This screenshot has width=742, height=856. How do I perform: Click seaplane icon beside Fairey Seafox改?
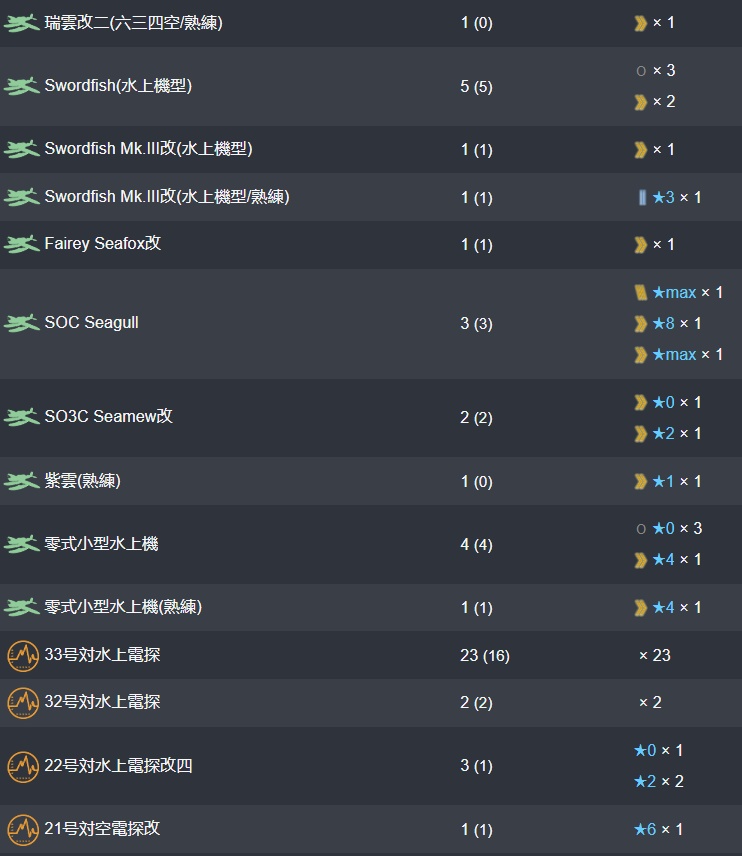point(21,244)
